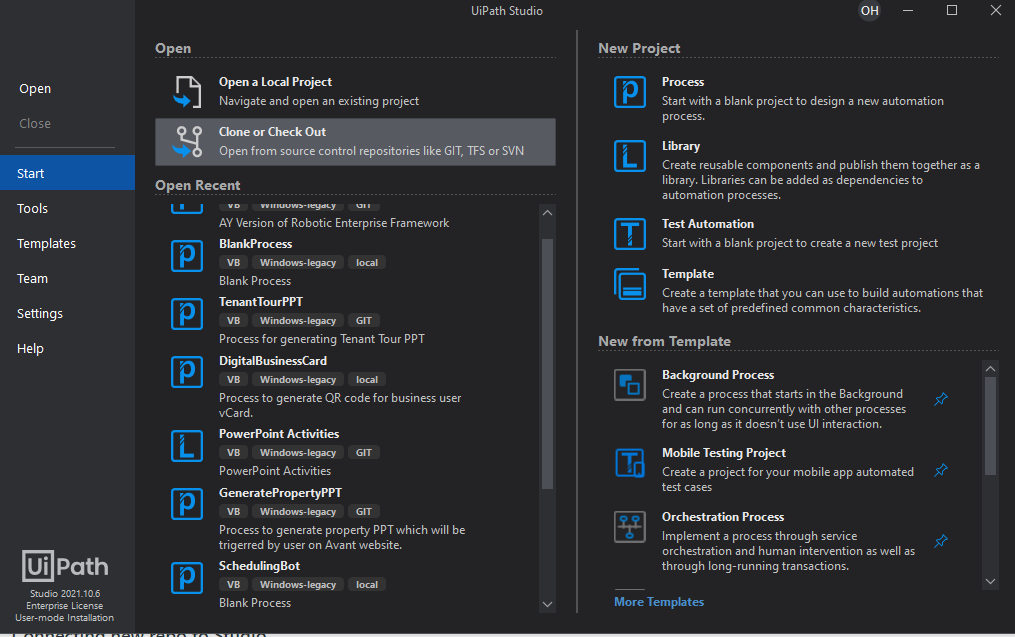Click the UiPath logo in the sidebar
Viewport: 1015px width, 637px height.
click(x=65, y=566)
